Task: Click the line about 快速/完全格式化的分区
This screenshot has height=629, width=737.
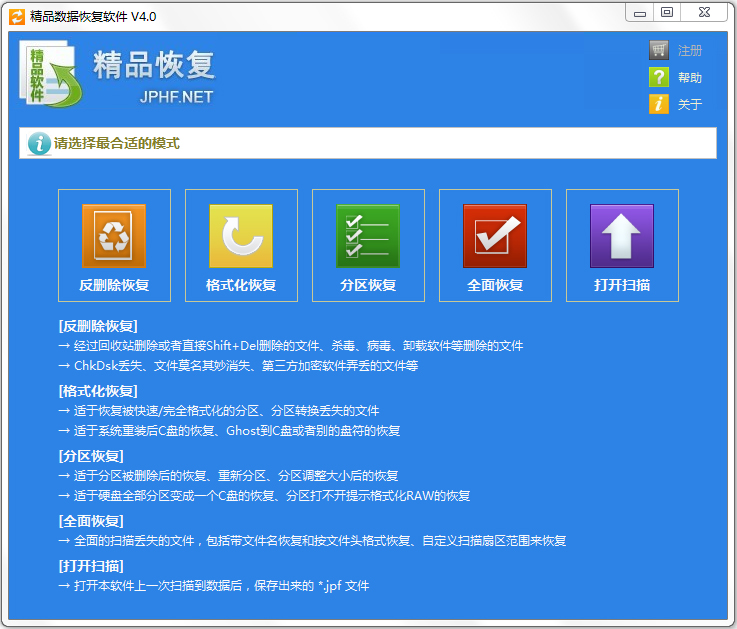Action: click(x=219, y=411)
